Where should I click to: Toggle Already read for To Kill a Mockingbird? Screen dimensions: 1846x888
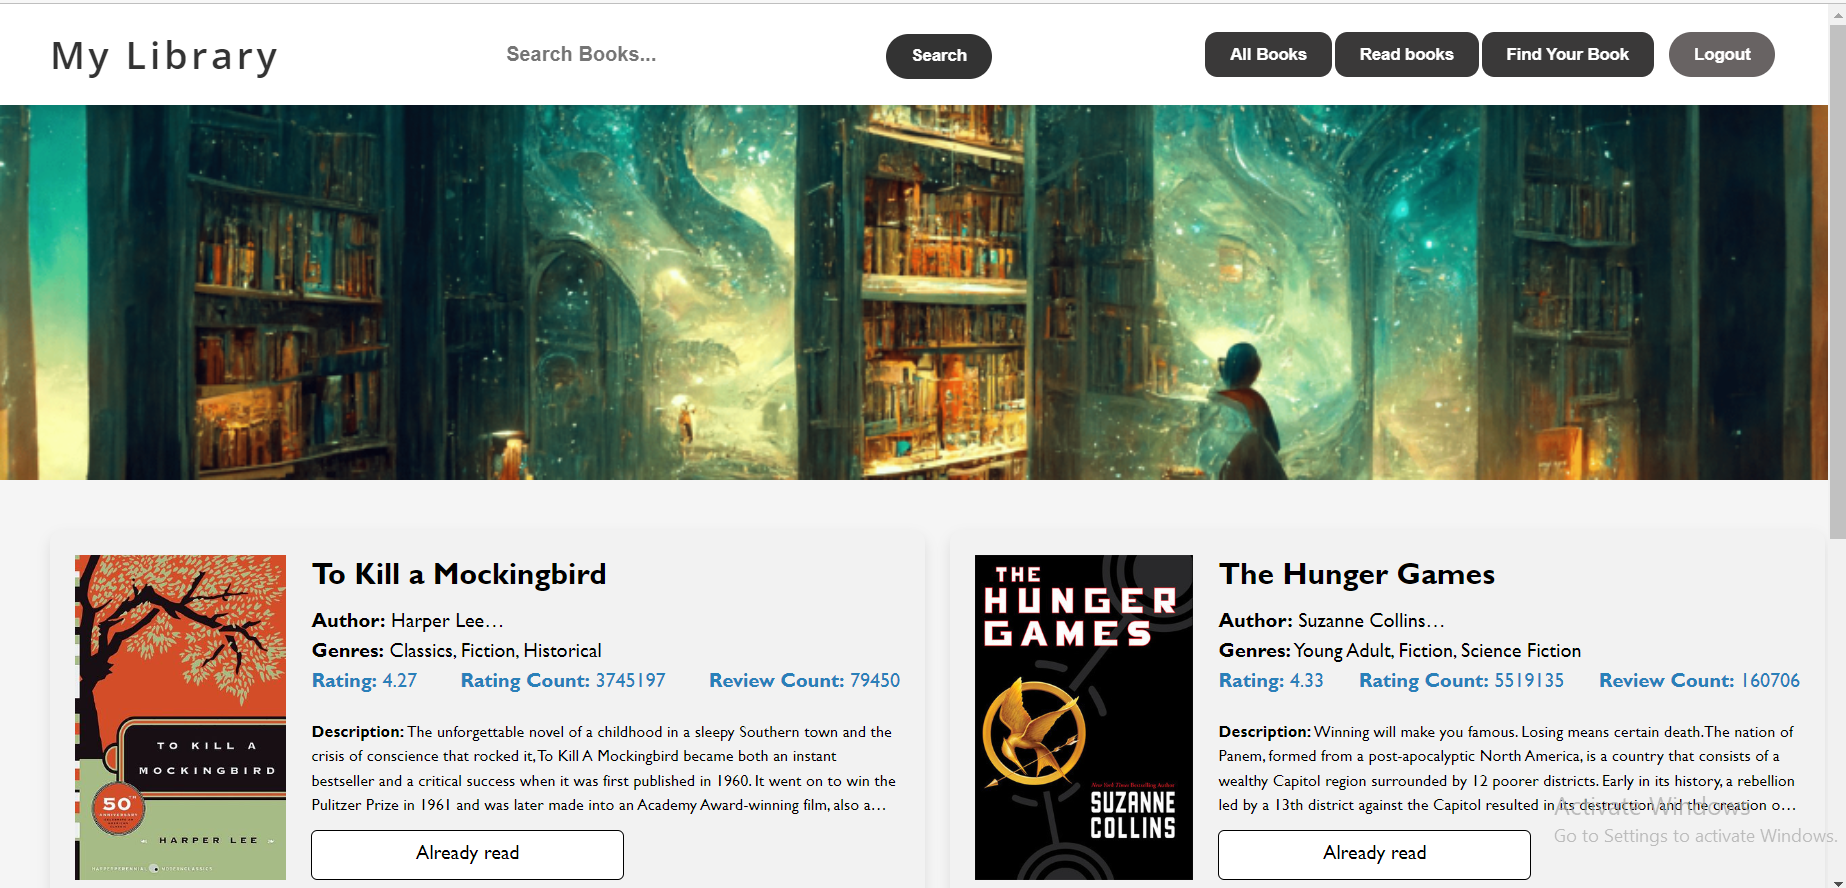467,854
